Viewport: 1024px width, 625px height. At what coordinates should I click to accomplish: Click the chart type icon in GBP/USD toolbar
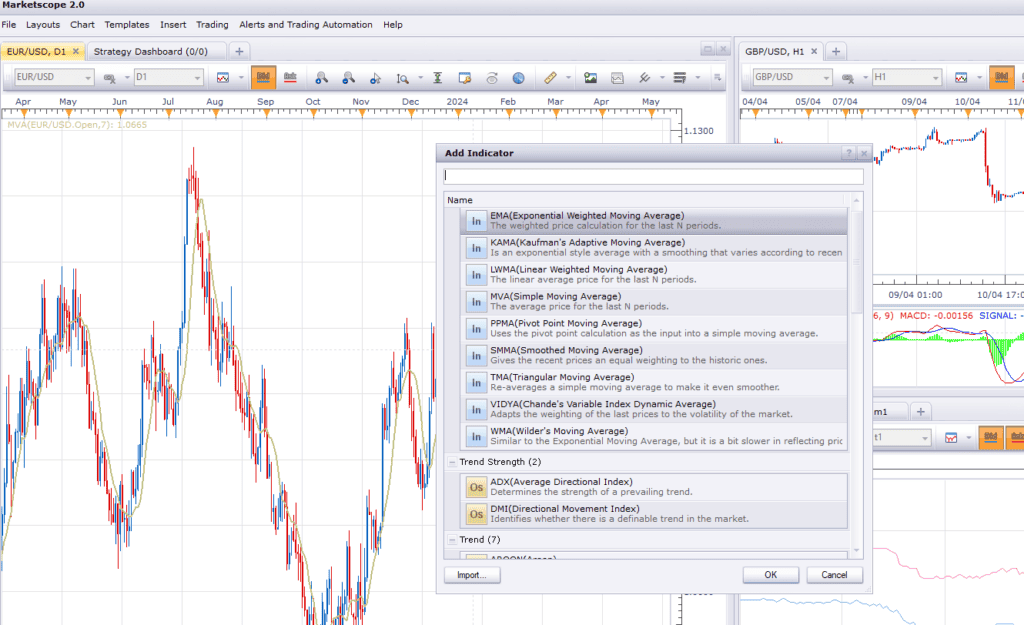pos(961,78)
